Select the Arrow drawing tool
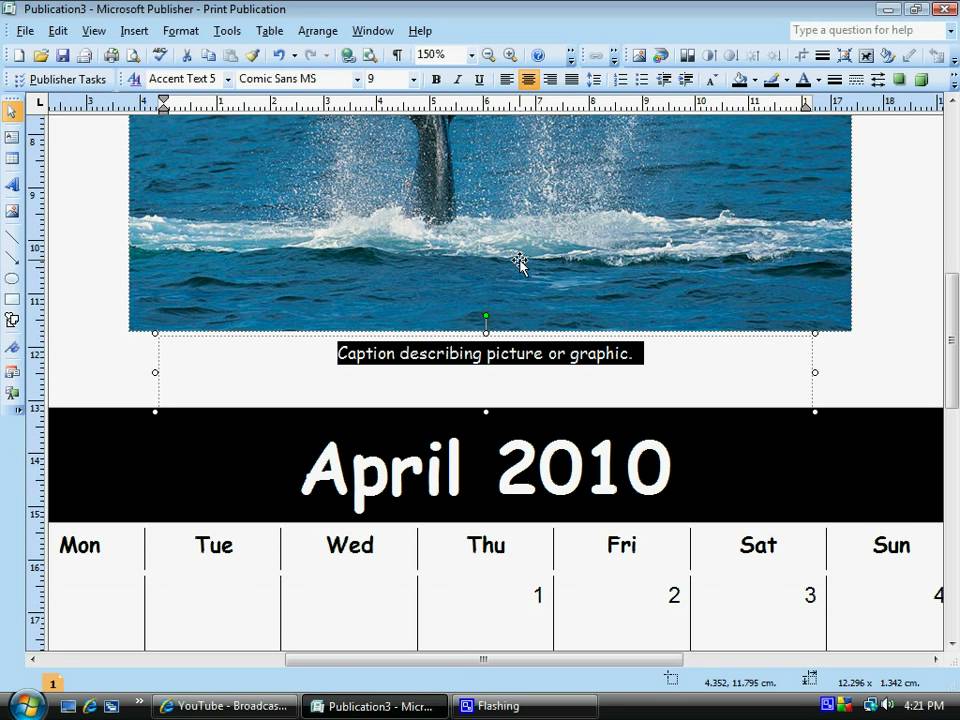This screenshot has height=720, width=960. point(12,258)
